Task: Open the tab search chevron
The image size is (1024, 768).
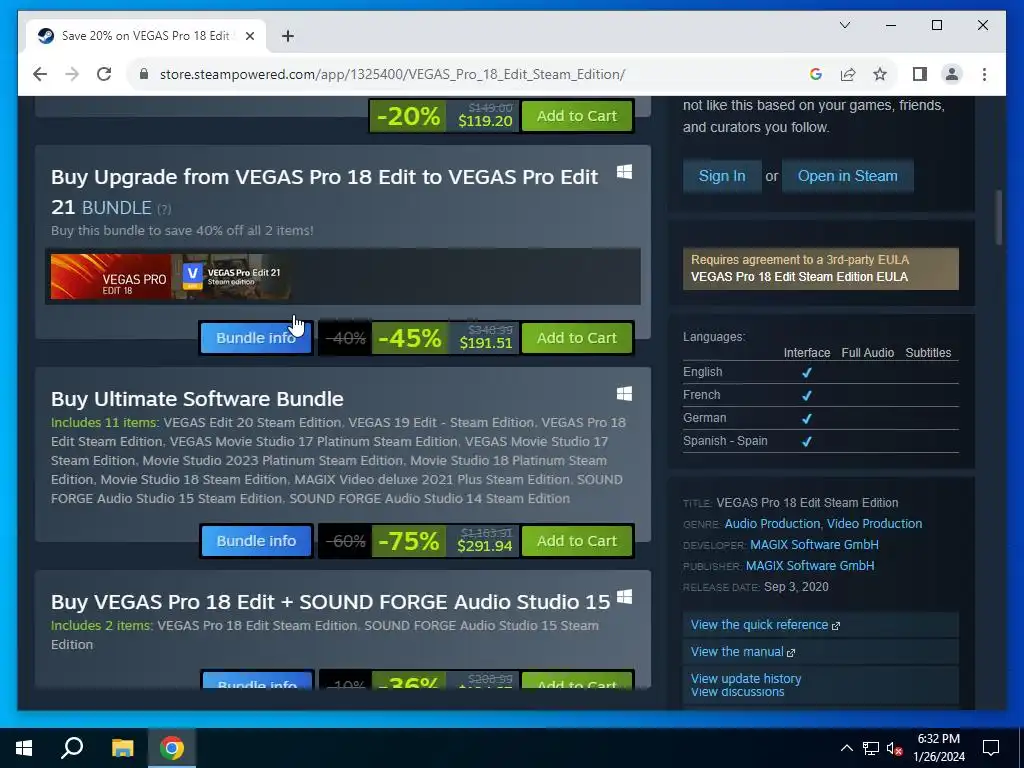Action: [x=844, y=25]
